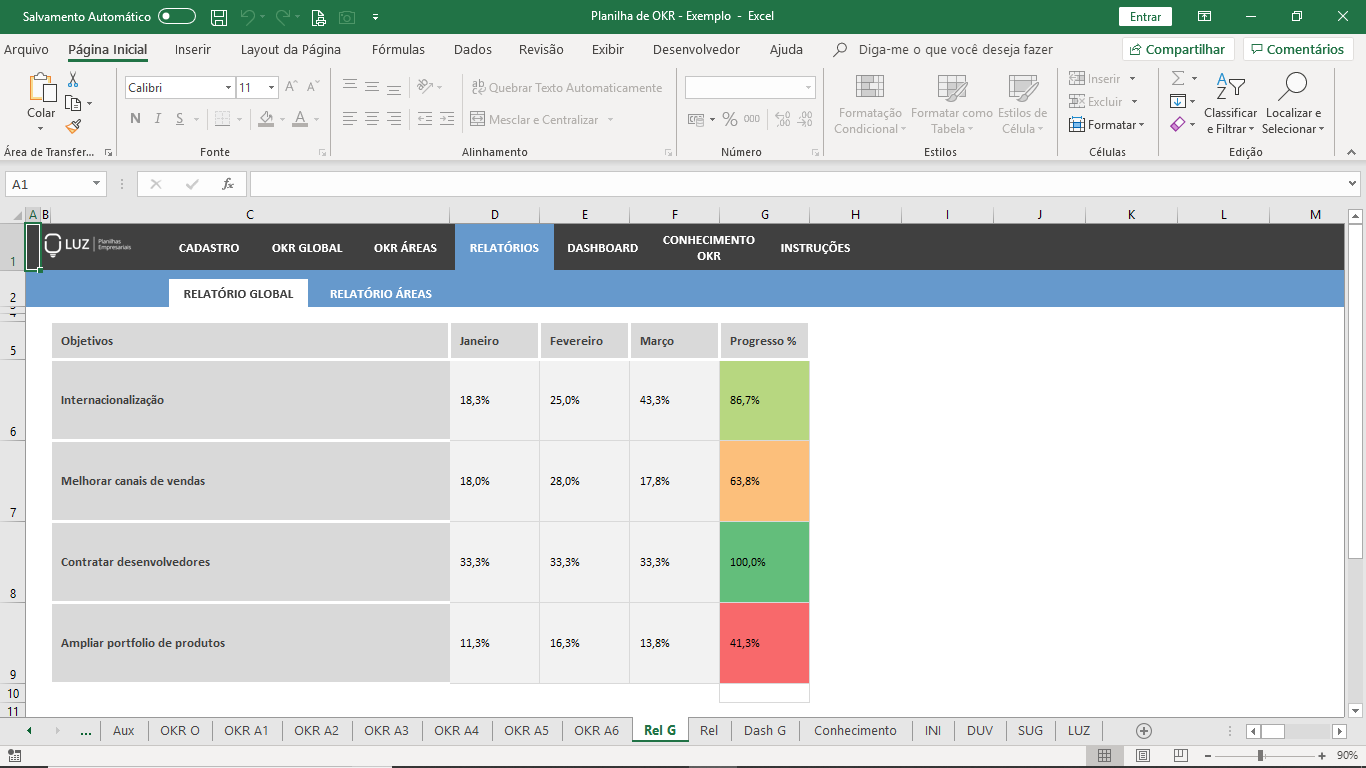Click the Comentários button

1298,49
